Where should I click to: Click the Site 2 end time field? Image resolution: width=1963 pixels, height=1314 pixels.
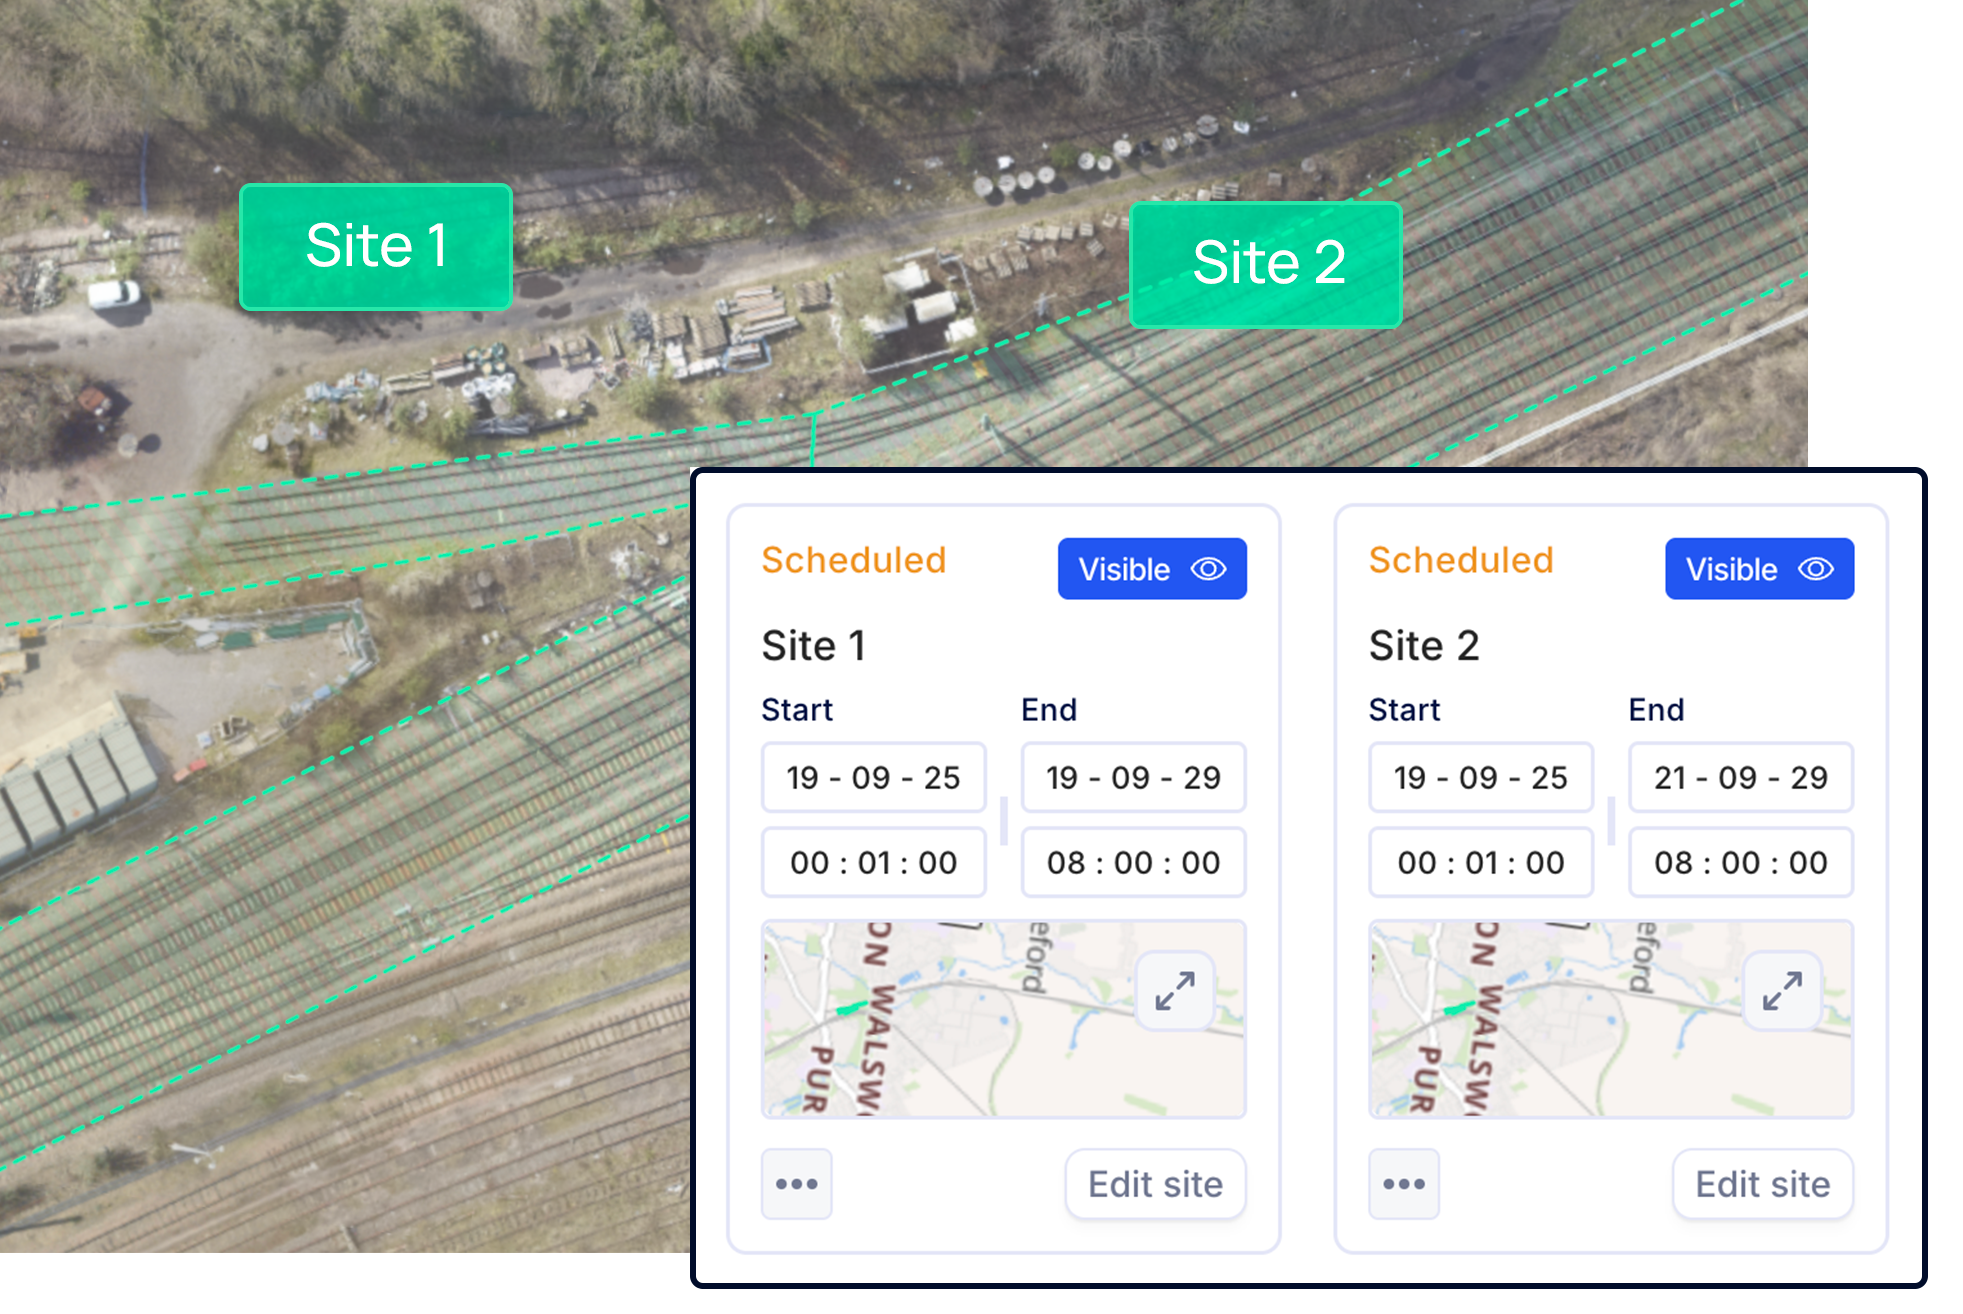click(x=1740, y=862)
